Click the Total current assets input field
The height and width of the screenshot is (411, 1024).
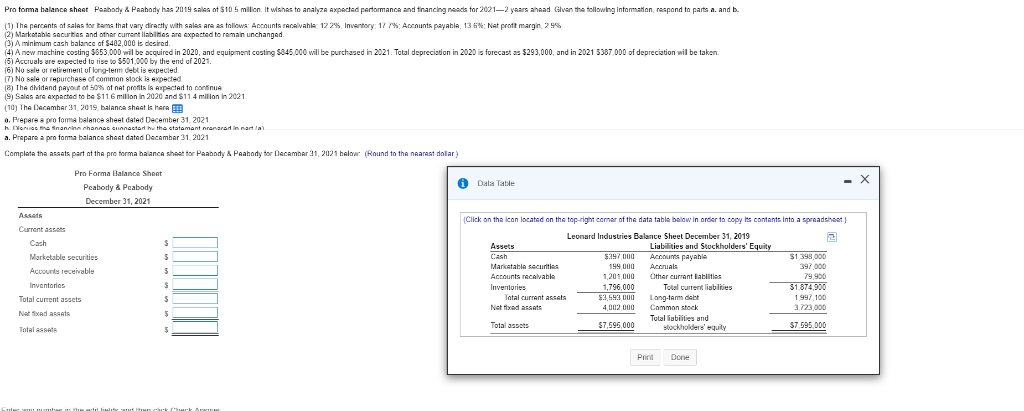[x=195, y=299]
